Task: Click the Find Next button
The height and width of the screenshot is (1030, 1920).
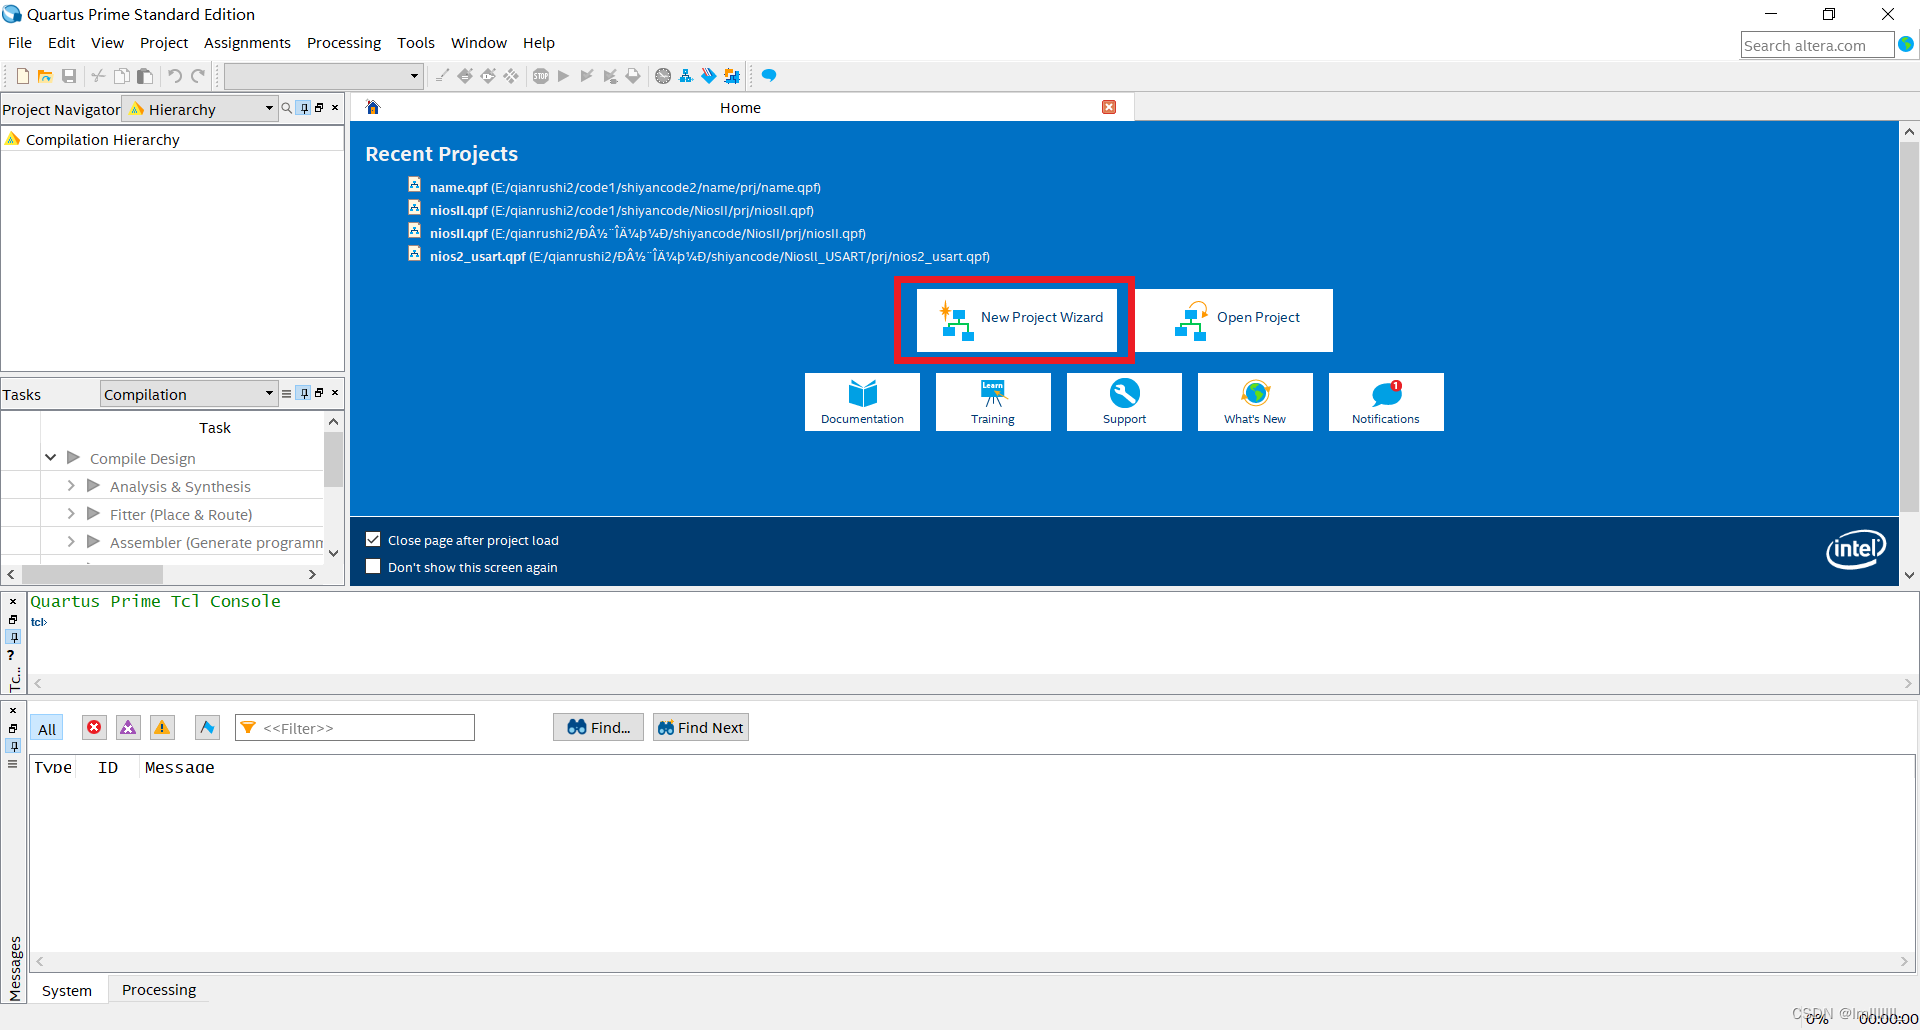Action: (701, 728)
